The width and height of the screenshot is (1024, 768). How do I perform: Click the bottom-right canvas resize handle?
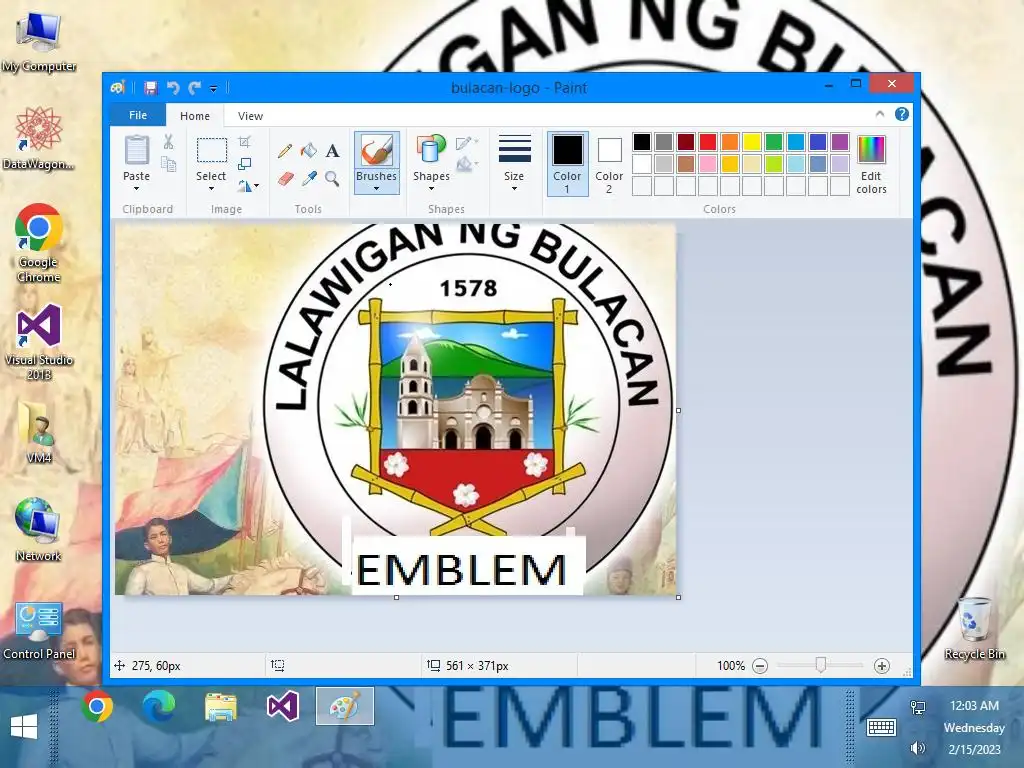coord(679,598)
